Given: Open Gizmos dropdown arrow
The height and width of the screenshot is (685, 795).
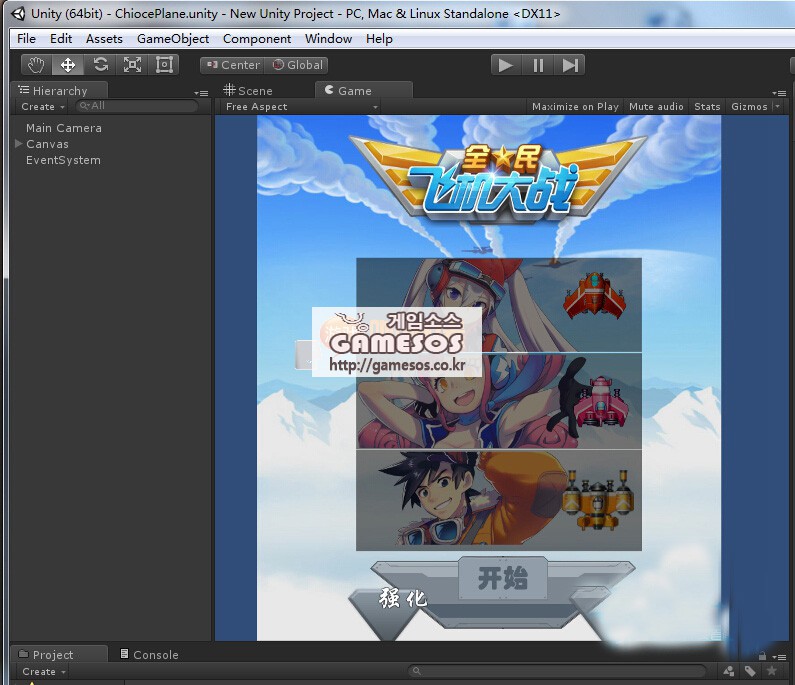Looking at the screenshot, I should pyautogui.click(x=777, y=106).
